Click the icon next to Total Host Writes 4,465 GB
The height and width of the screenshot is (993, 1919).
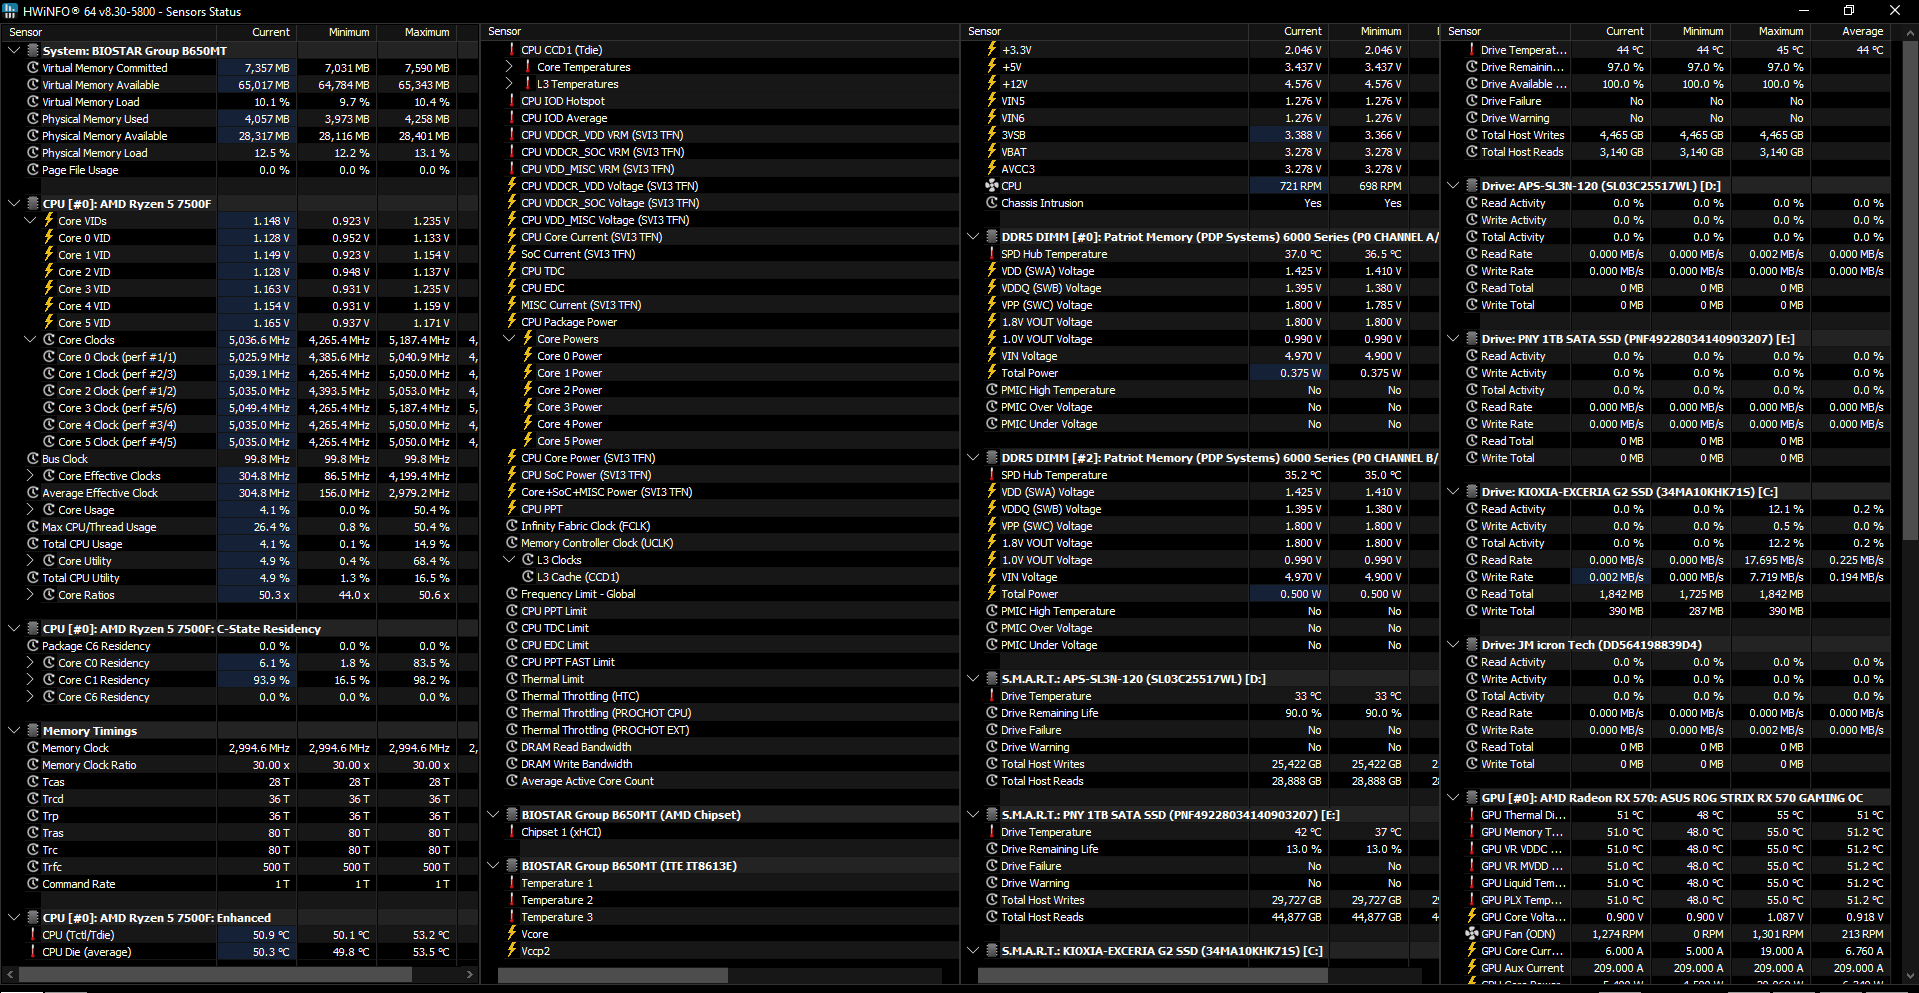1472,135
